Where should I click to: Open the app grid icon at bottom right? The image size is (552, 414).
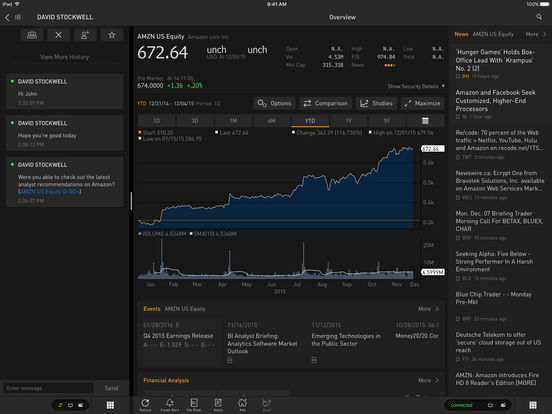pos(533,405)
